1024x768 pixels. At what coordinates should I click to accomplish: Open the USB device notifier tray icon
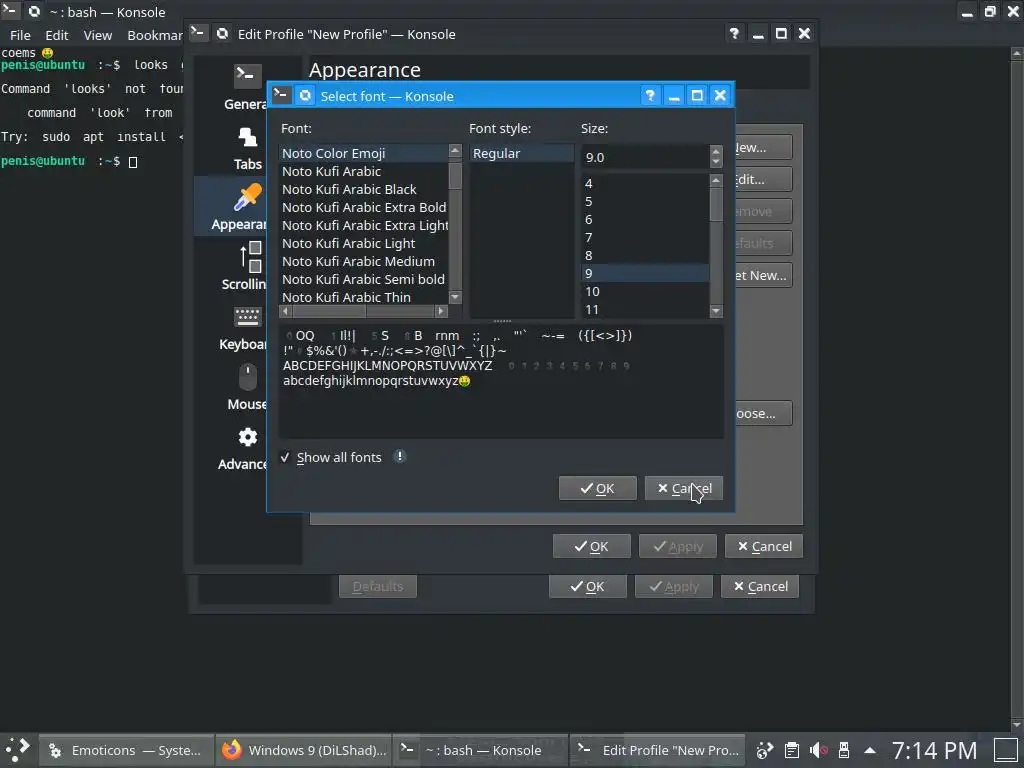(x=844, y=750)
